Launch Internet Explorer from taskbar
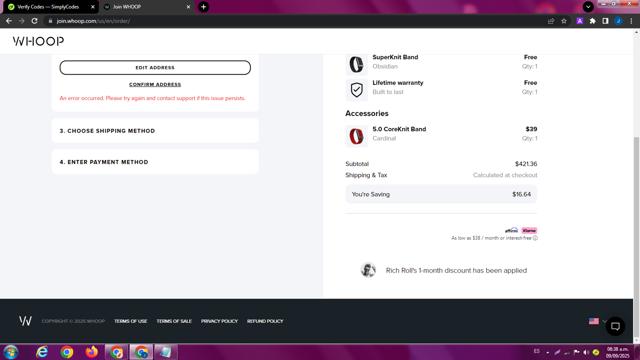Image resolution: width=640 pixels, height=360 pixels. [42, 352]
